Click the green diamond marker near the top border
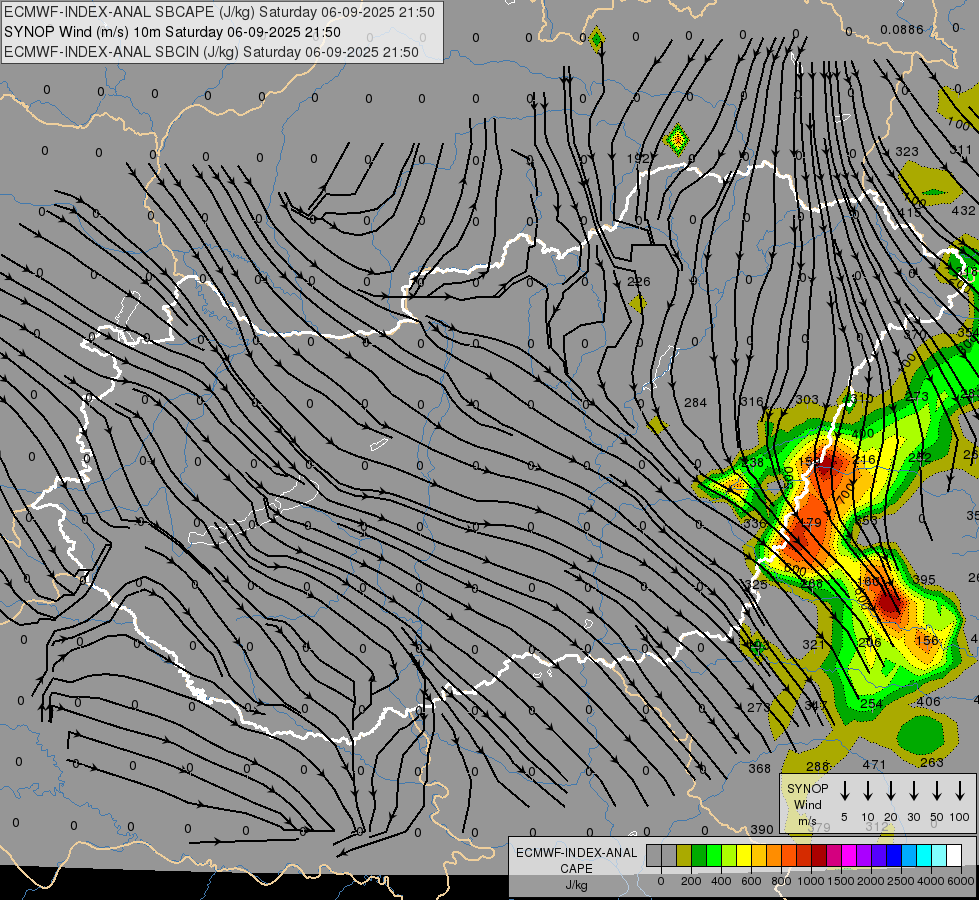Screen dimensions: 979x900 (x=597, y=39)
